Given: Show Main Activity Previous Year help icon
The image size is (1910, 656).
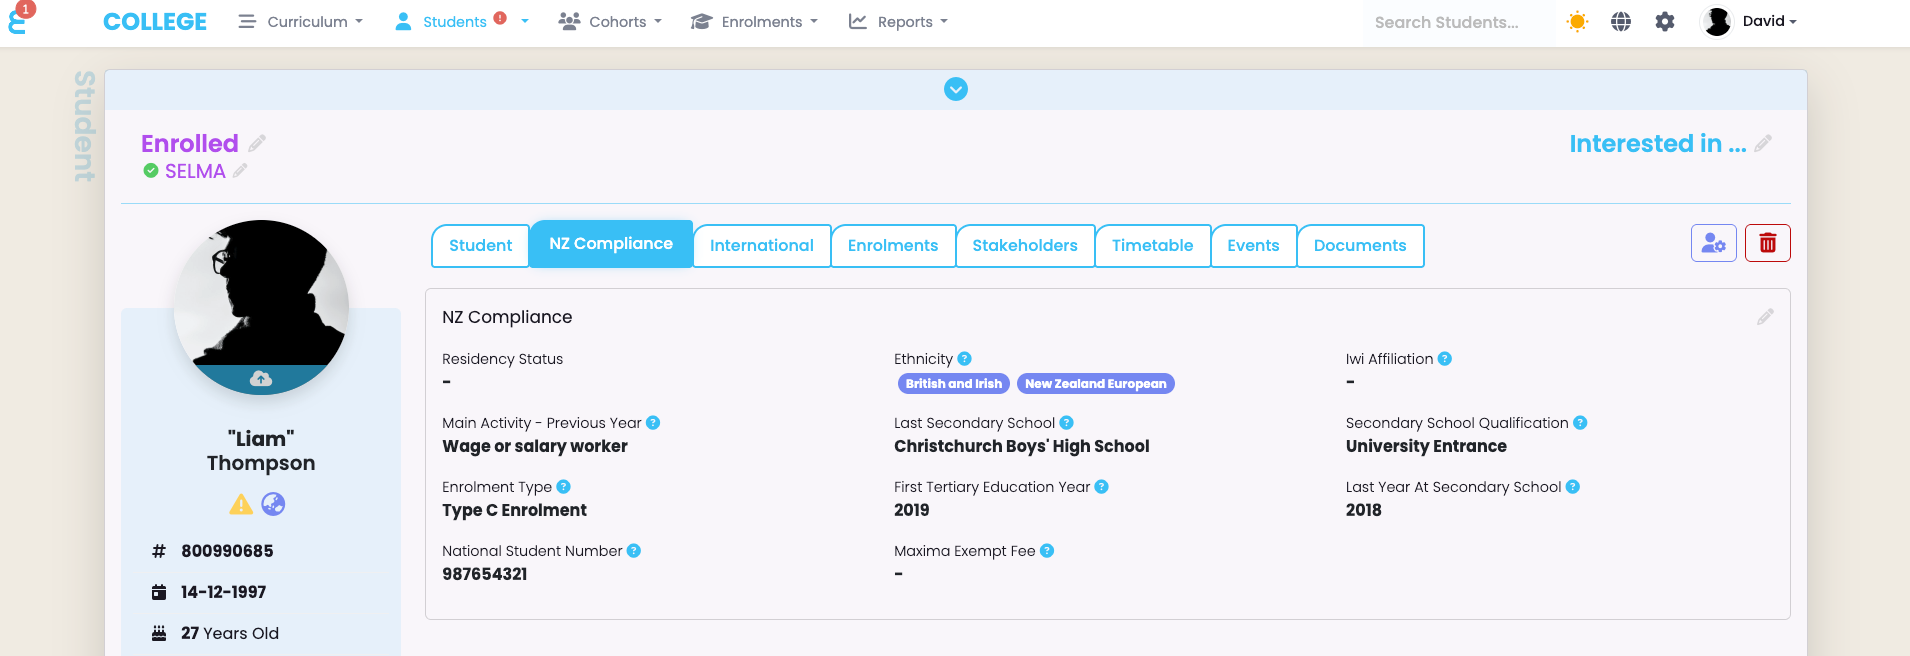Looking at the screenshot, I should tap(653, 423).
